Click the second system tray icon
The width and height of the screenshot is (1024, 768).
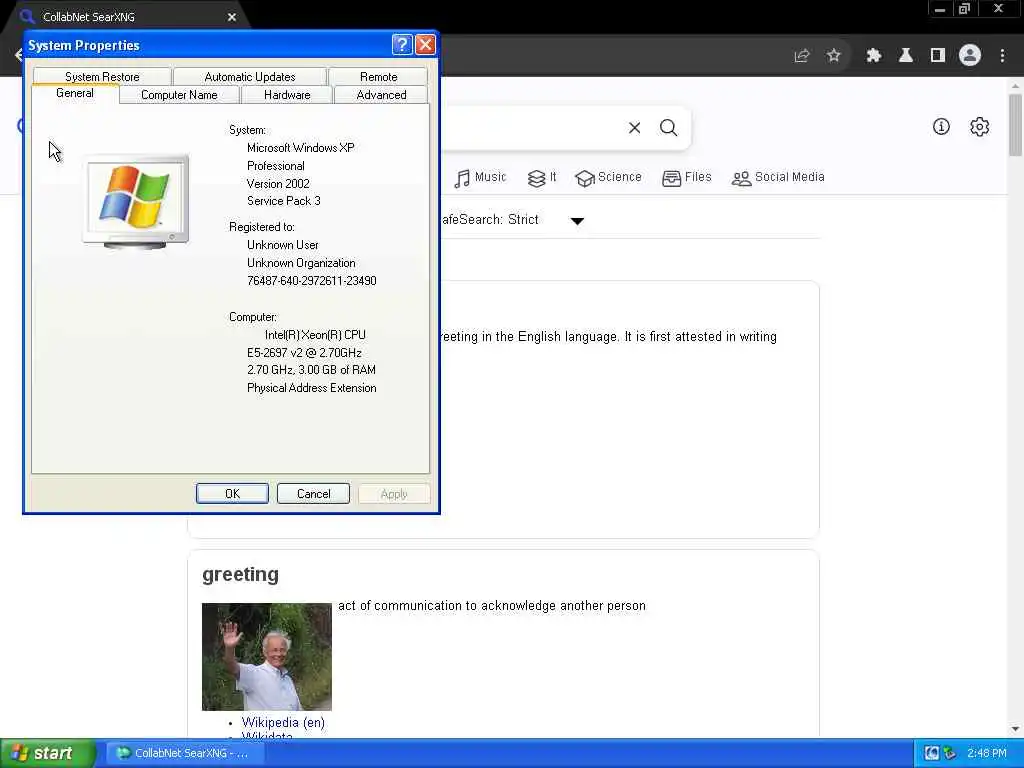point(950,753)
